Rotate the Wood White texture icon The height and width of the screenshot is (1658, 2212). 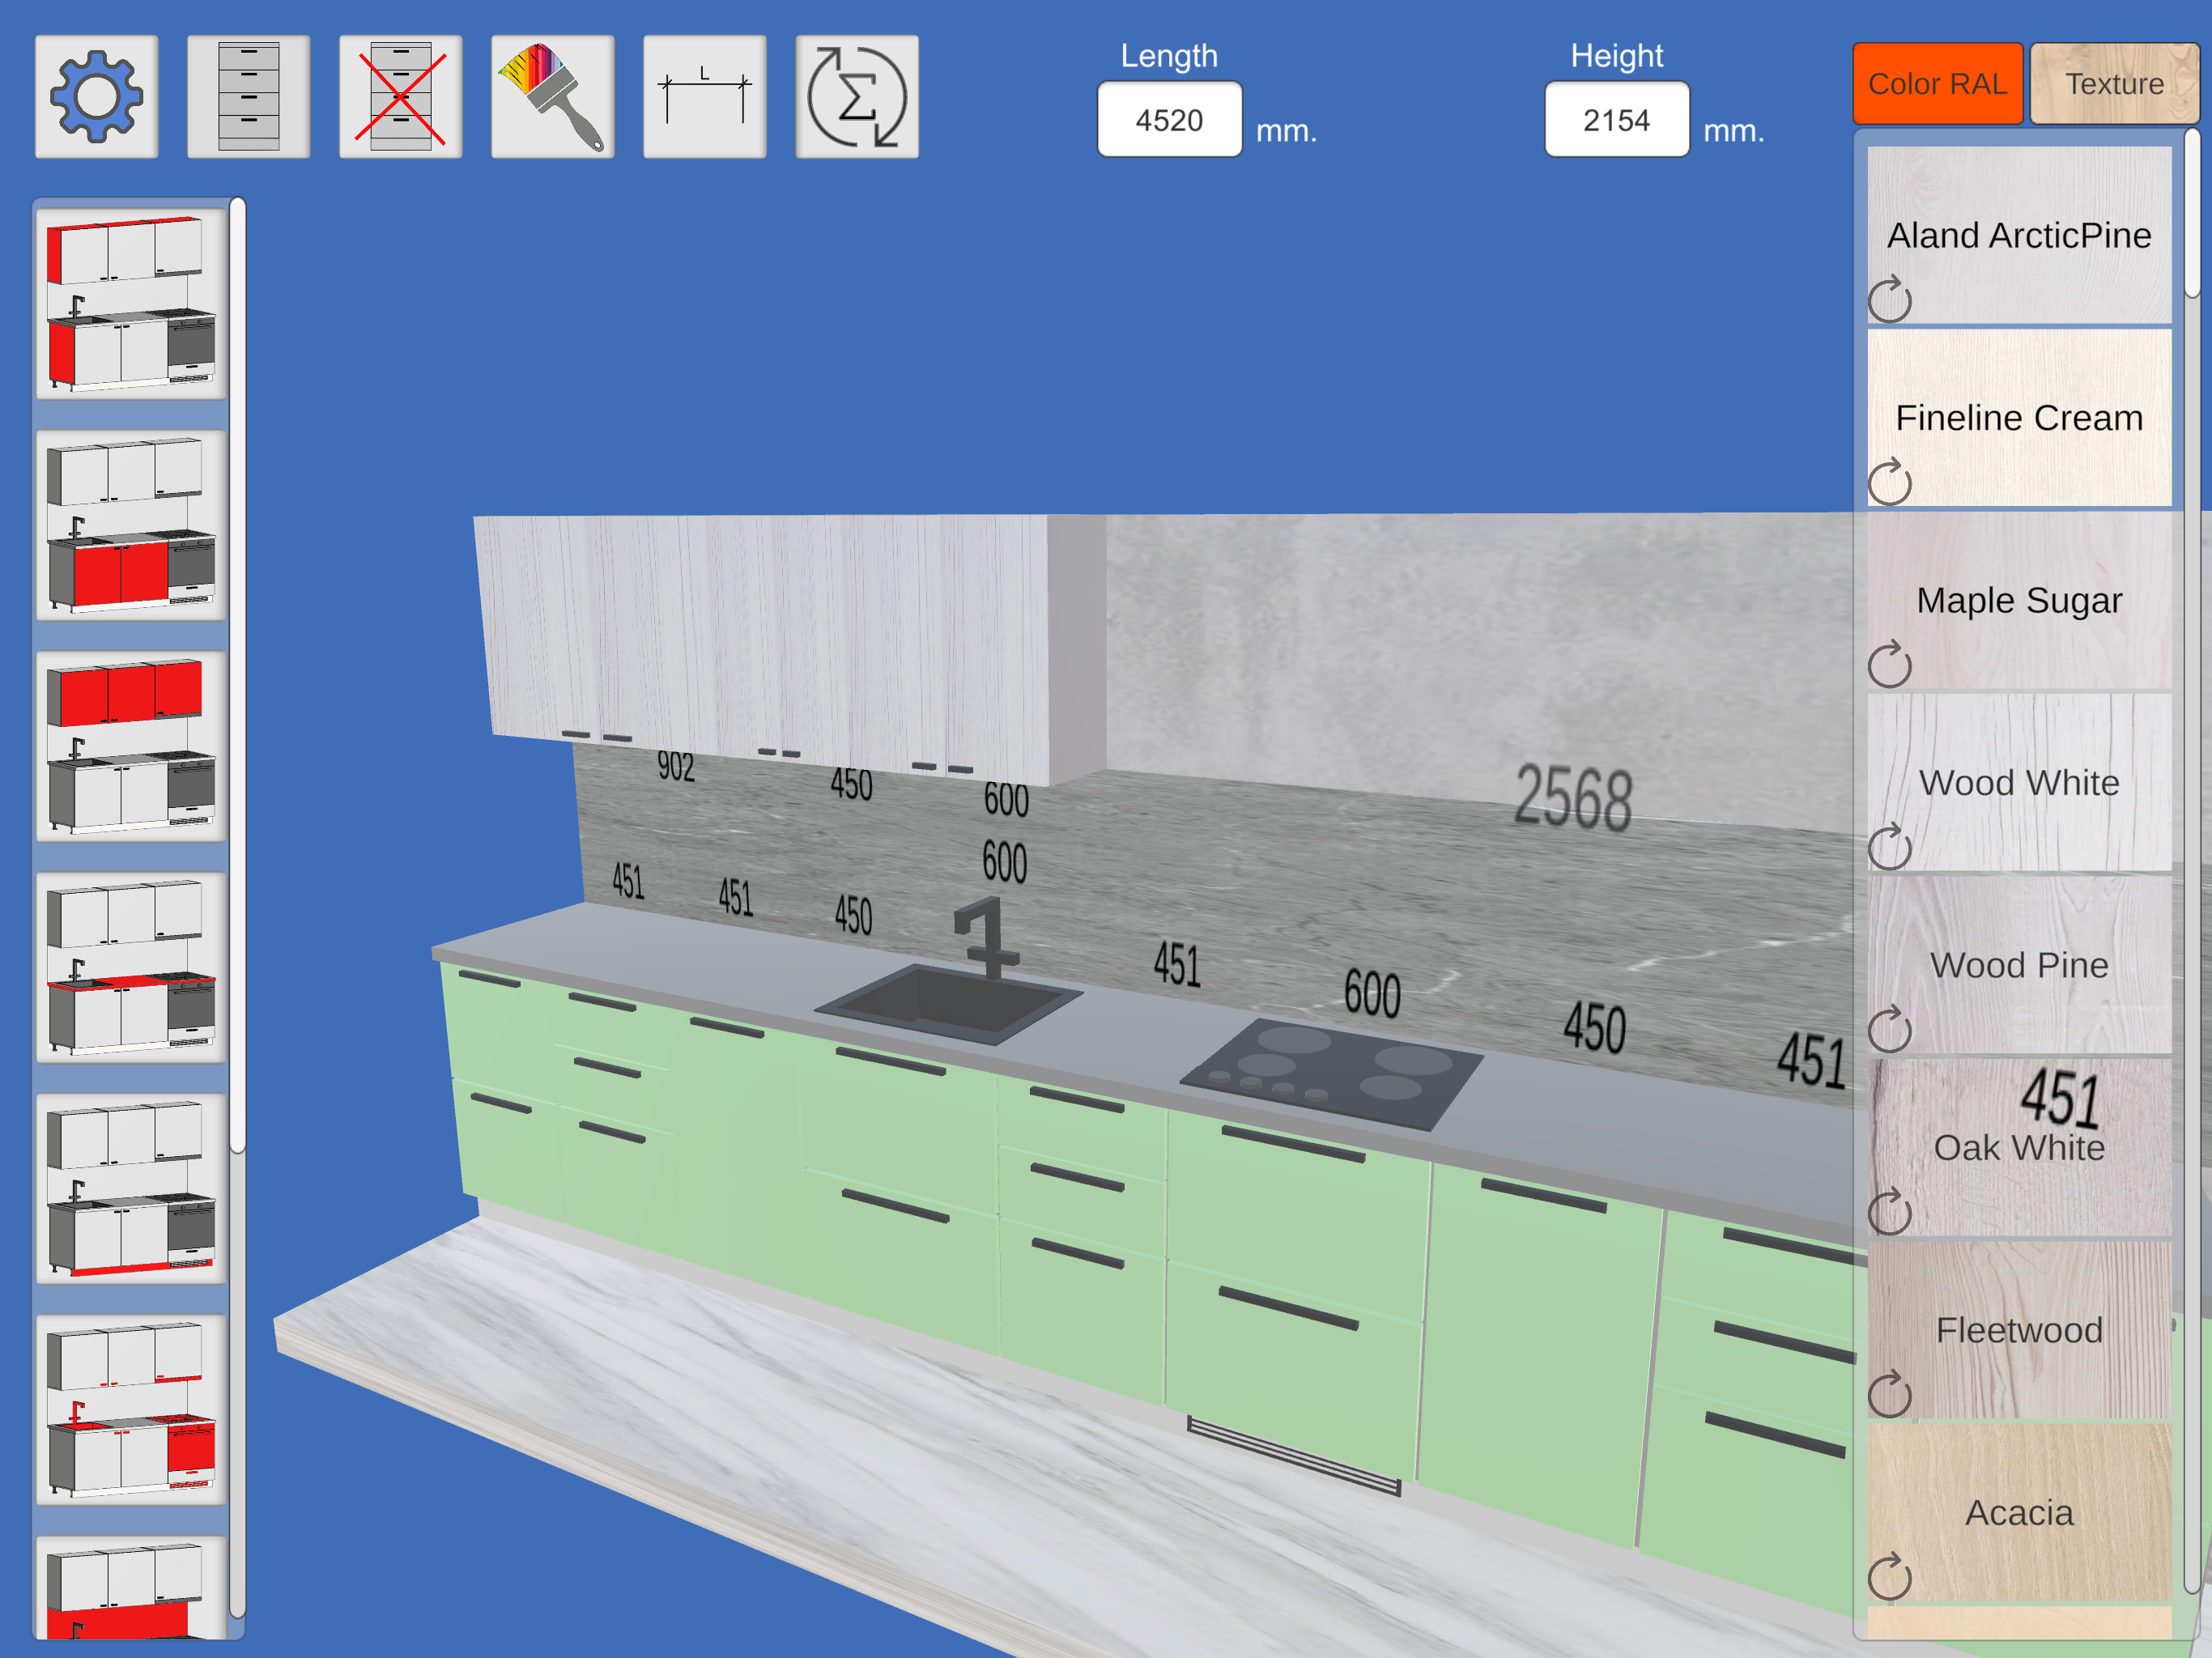pos(1890,847)
